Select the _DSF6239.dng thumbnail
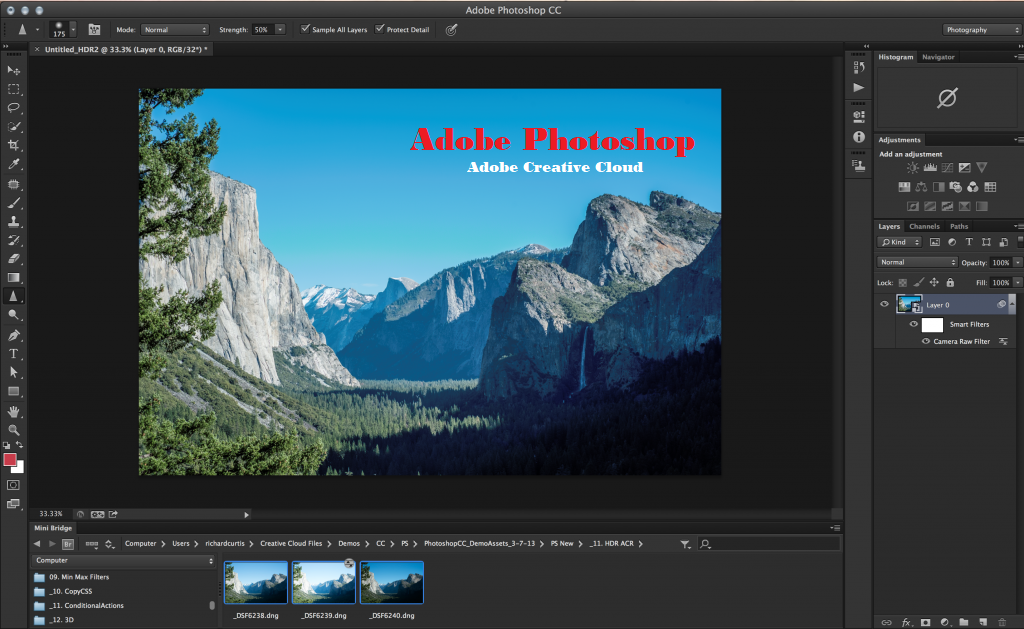This screenshot has width=1024, height=629. tap(324, 582)
